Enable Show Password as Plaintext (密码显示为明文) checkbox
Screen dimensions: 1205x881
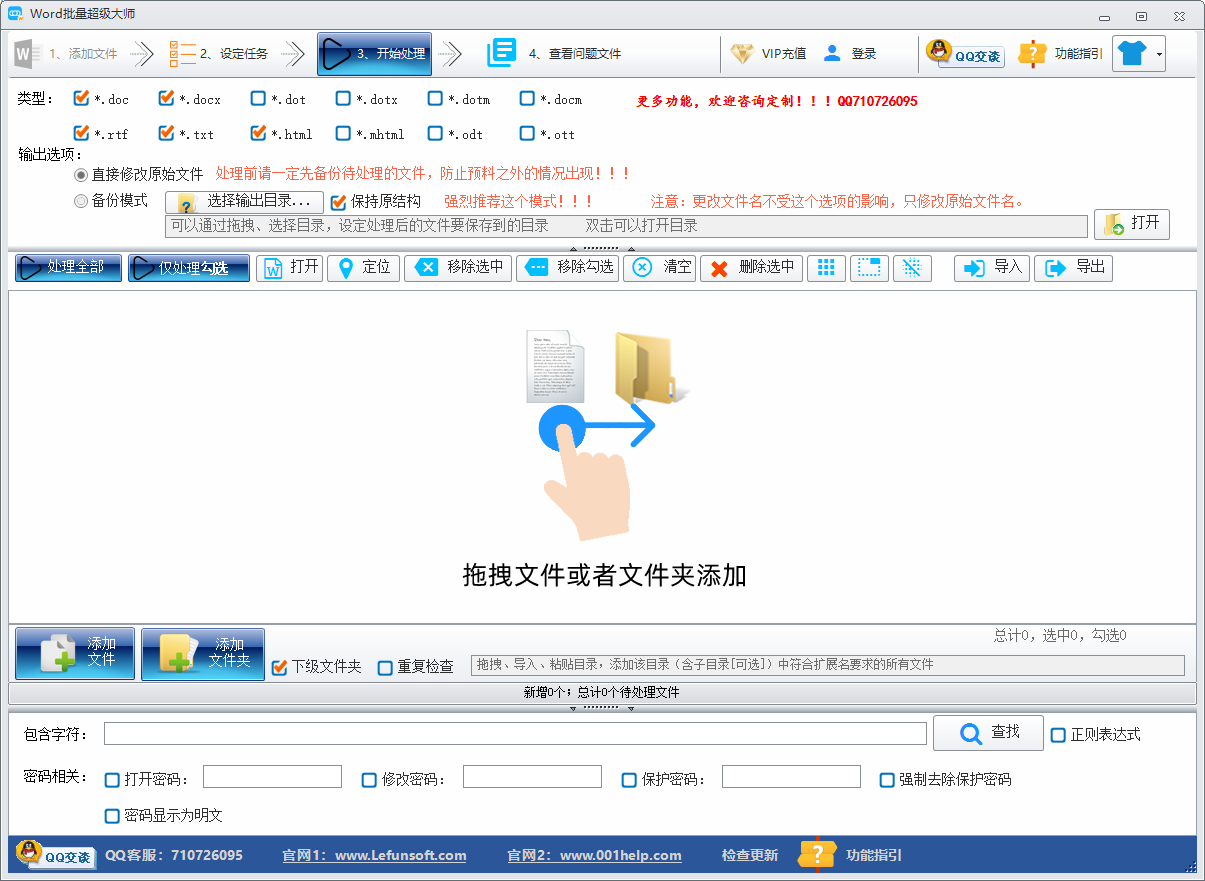click(112, 816)
